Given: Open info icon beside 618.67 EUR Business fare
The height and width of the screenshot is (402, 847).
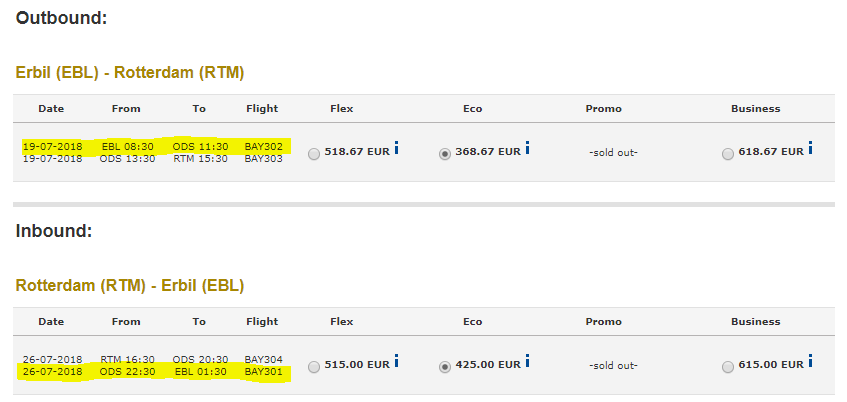Looking at the screenshot, I should 810,148.
